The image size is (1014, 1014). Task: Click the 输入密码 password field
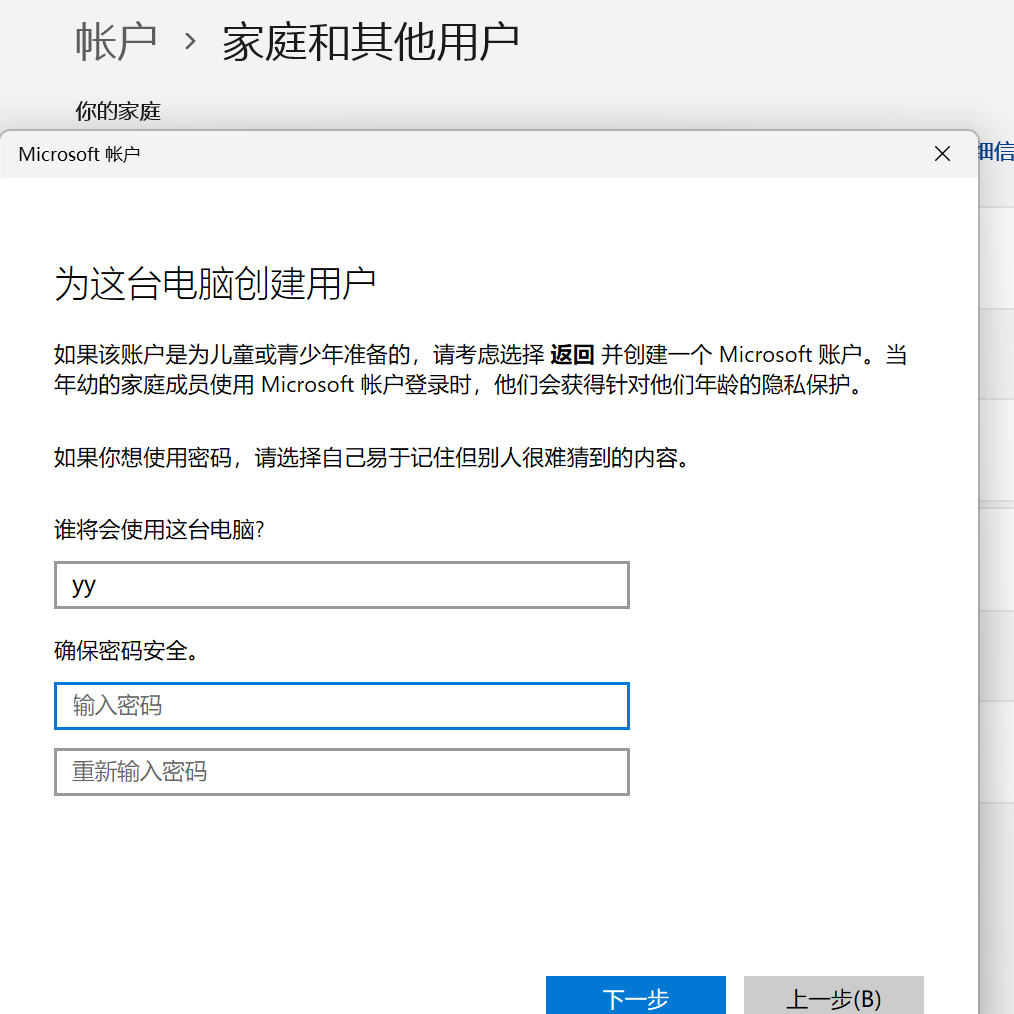(341, 706)
